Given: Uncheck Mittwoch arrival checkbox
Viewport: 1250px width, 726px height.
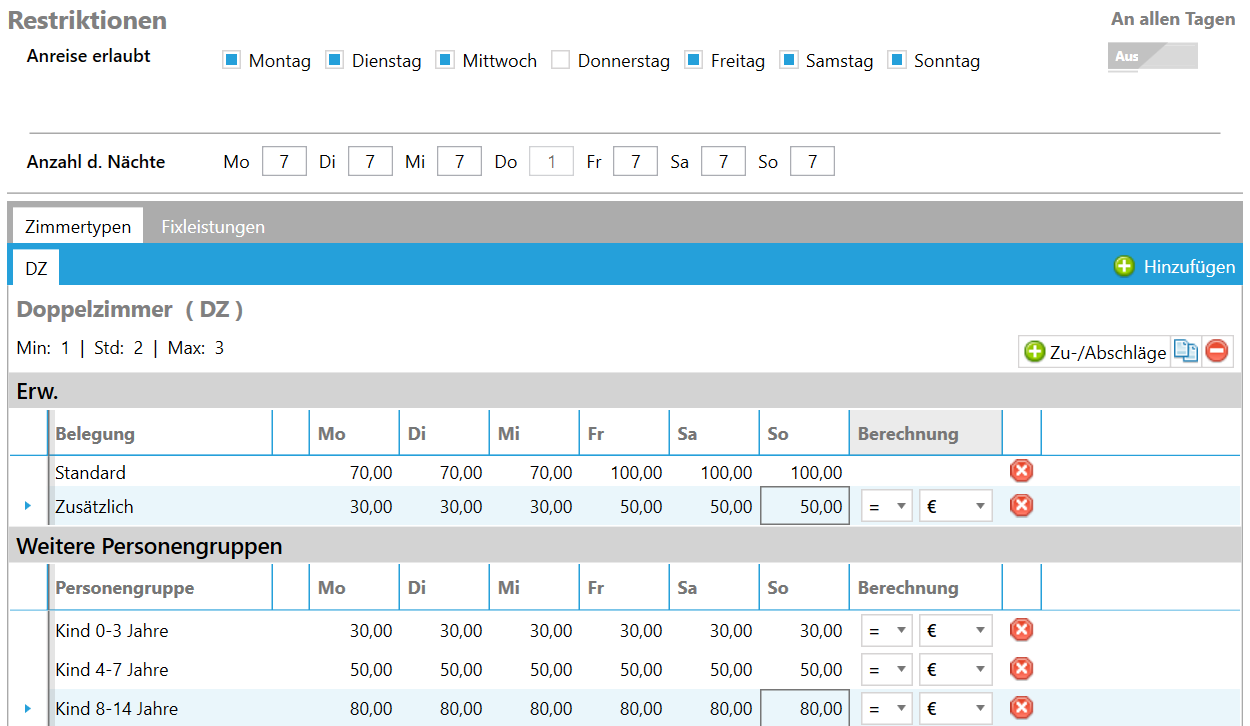Looking at the screenshot, I should pos(446,60).
